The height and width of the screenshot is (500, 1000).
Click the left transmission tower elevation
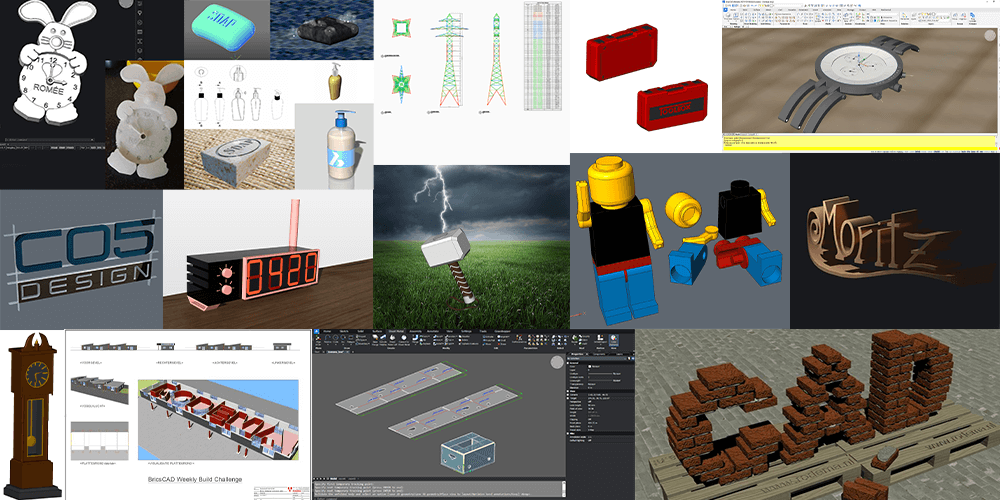pos(450,59)
